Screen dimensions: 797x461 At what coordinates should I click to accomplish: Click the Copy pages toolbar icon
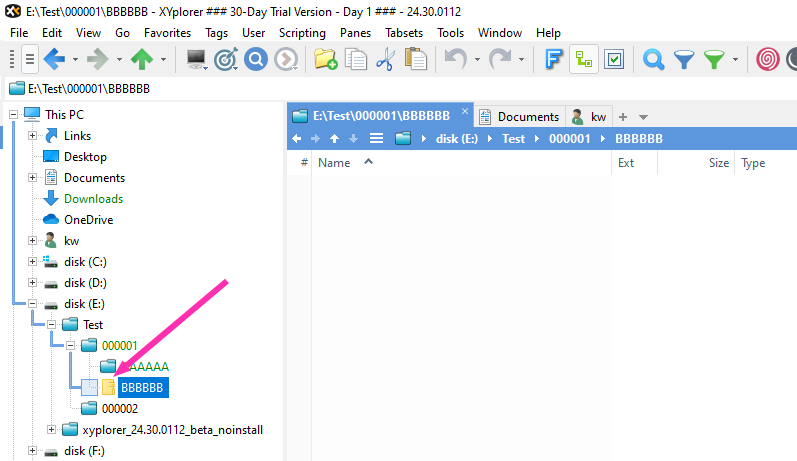(x=356, y=59)
